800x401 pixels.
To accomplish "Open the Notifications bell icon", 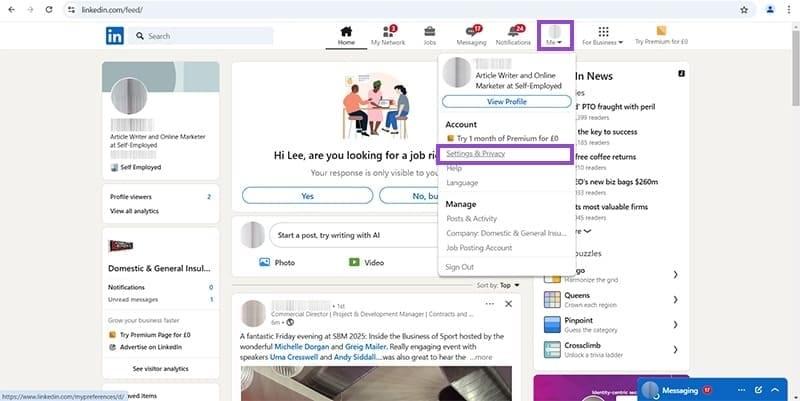I will coord(513,36).
